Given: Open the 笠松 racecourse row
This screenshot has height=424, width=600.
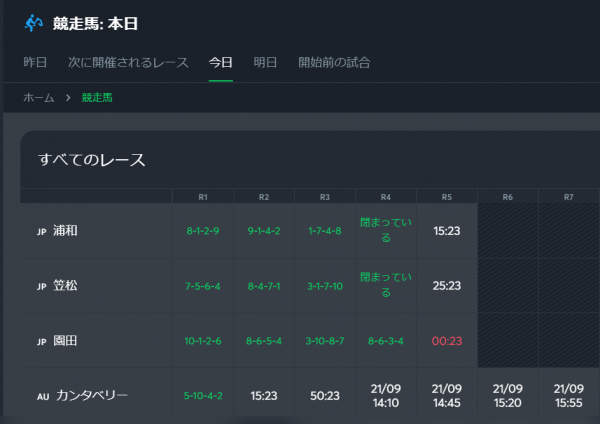Looking at the screenshot, I should coord(96,285).
